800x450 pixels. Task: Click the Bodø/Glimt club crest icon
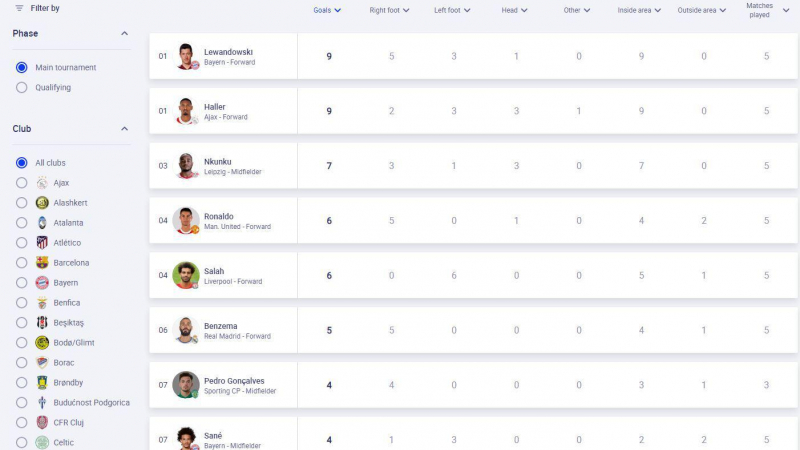(42, 343)
